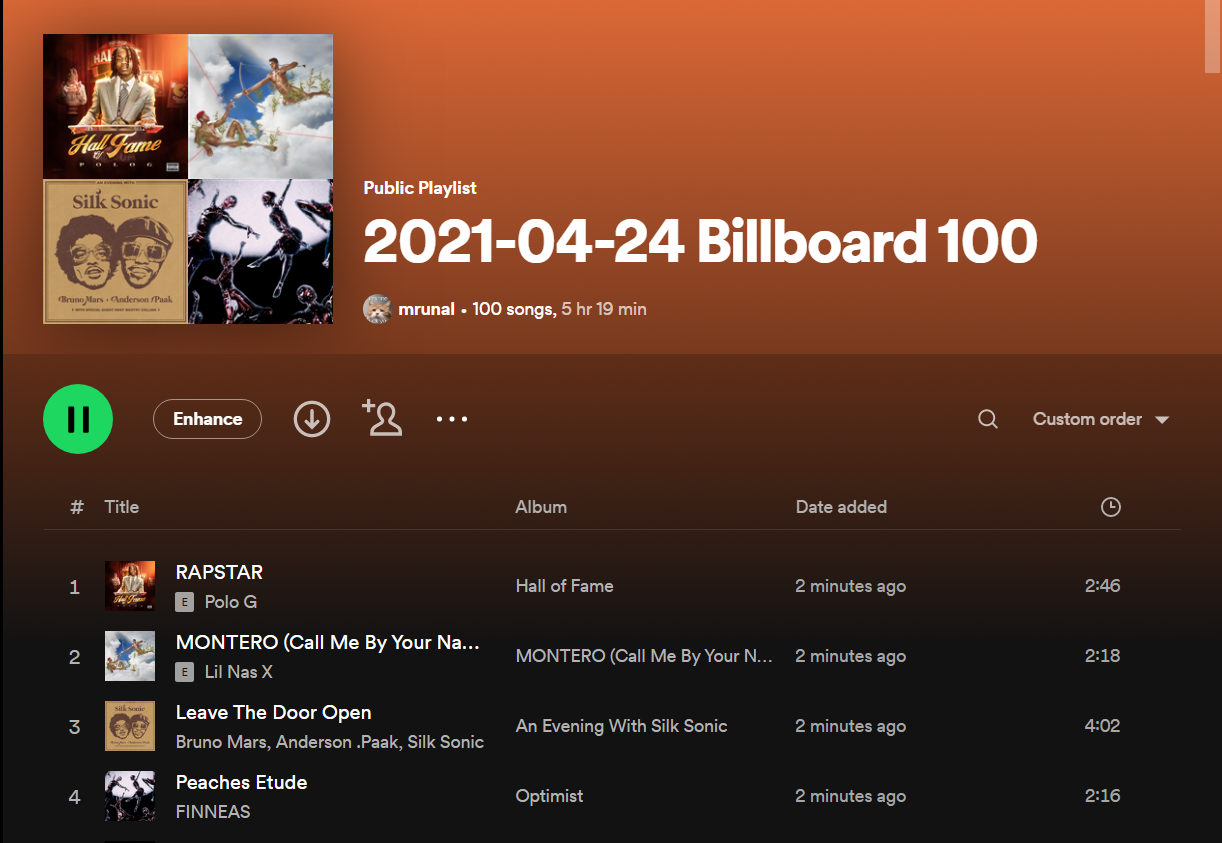
Task: Click the download playlist icon
Action: pyautogui.click(x=311, y=419)
